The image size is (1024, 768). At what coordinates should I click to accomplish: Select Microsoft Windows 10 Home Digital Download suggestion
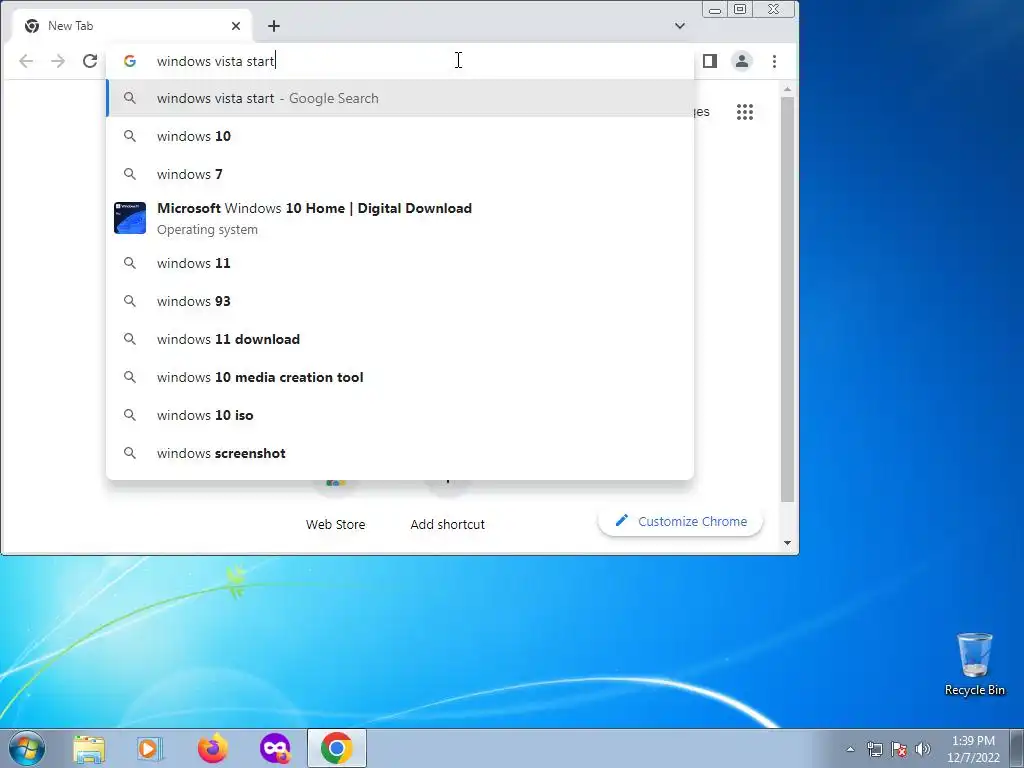pyautogui.click(x=400, y=218)
